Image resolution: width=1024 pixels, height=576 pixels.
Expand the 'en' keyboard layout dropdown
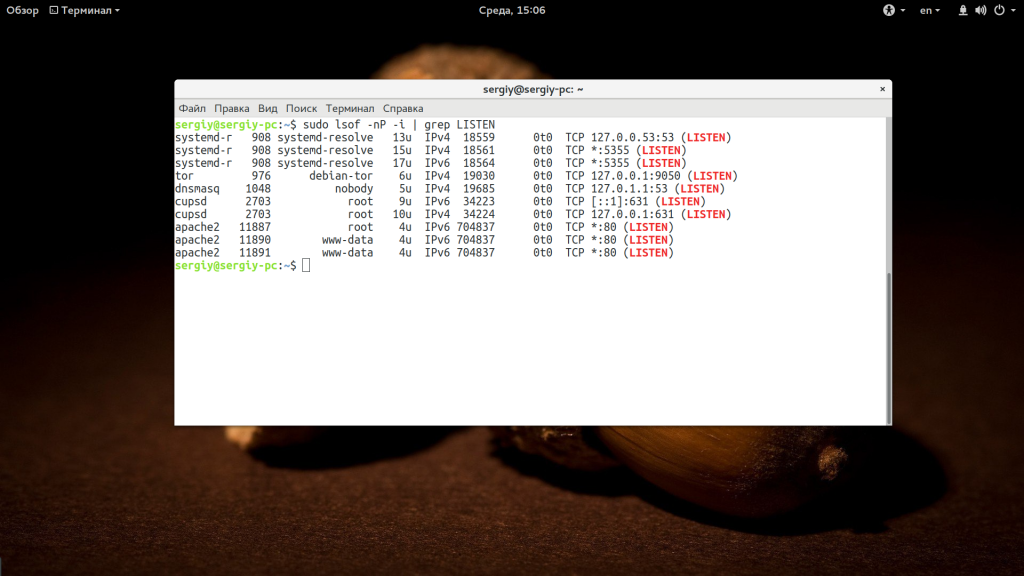pyautogui.click(x=930, y=10)
